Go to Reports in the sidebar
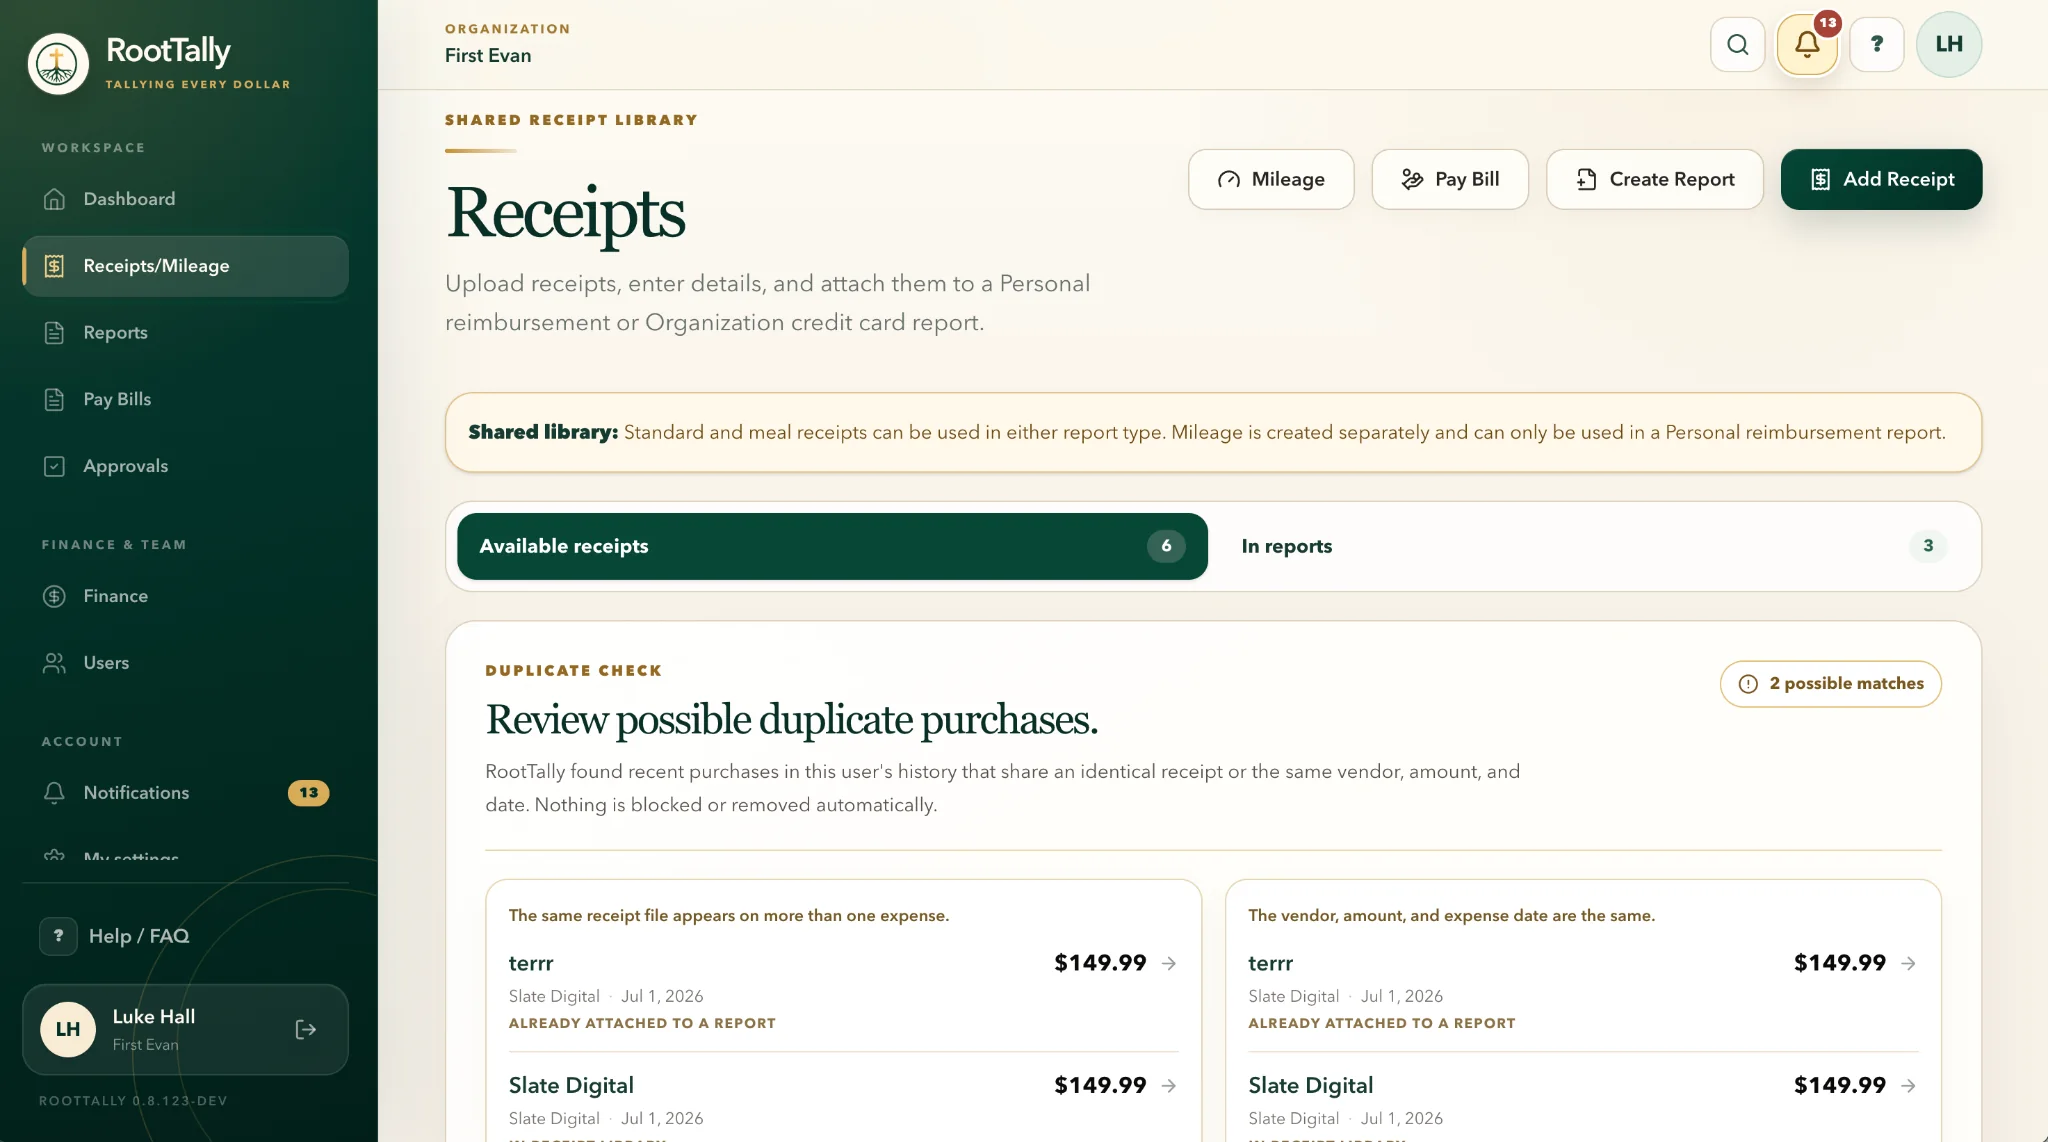2048x1142 pixels. pos(186,333)
